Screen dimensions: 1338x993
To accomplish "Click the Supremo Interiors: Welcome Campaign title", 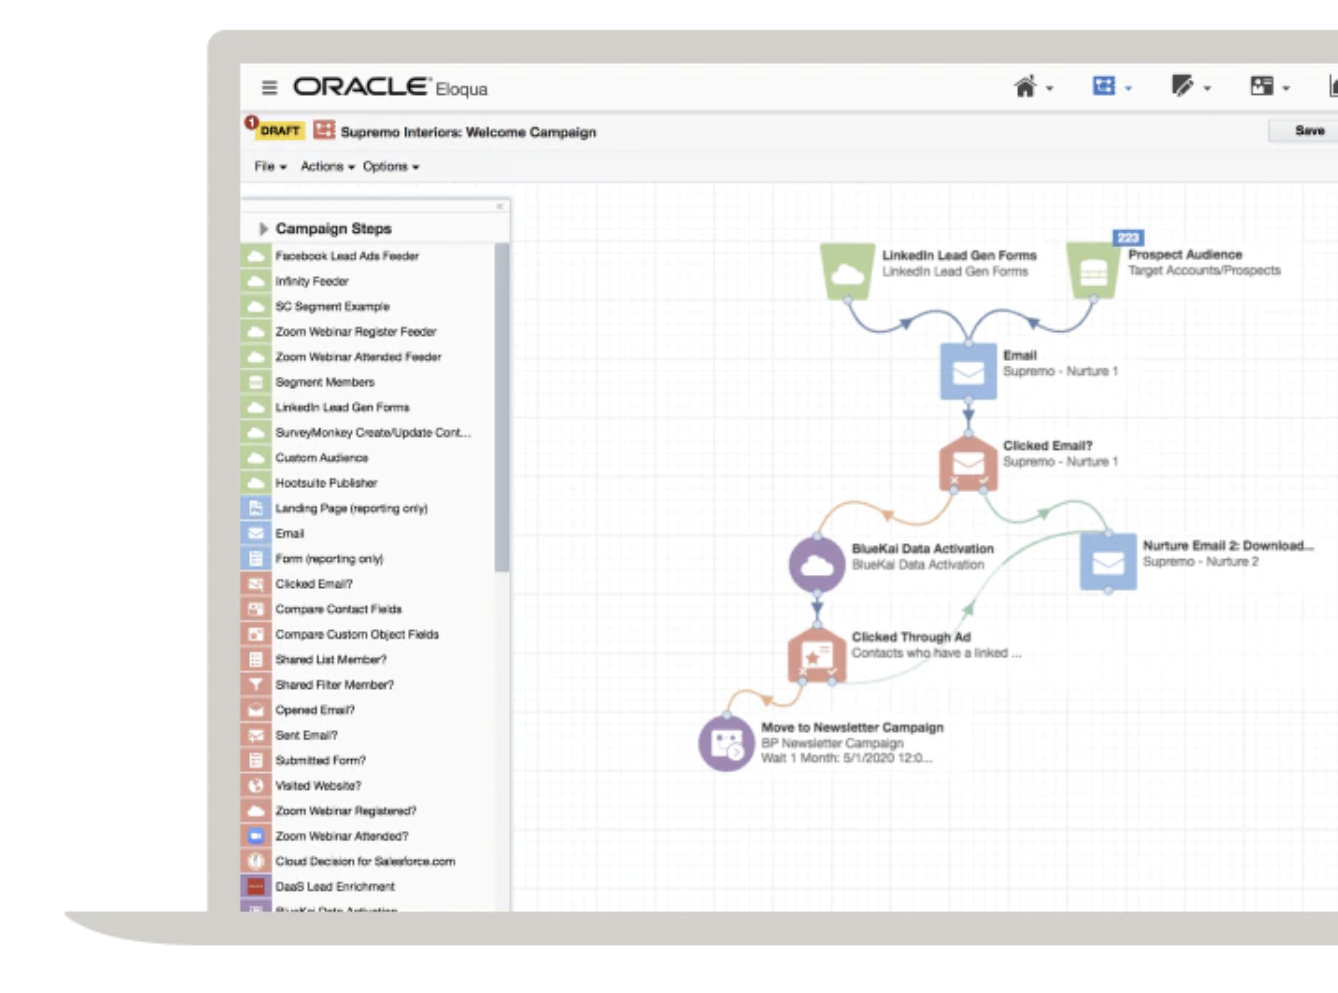I will (x=468, y=132).
